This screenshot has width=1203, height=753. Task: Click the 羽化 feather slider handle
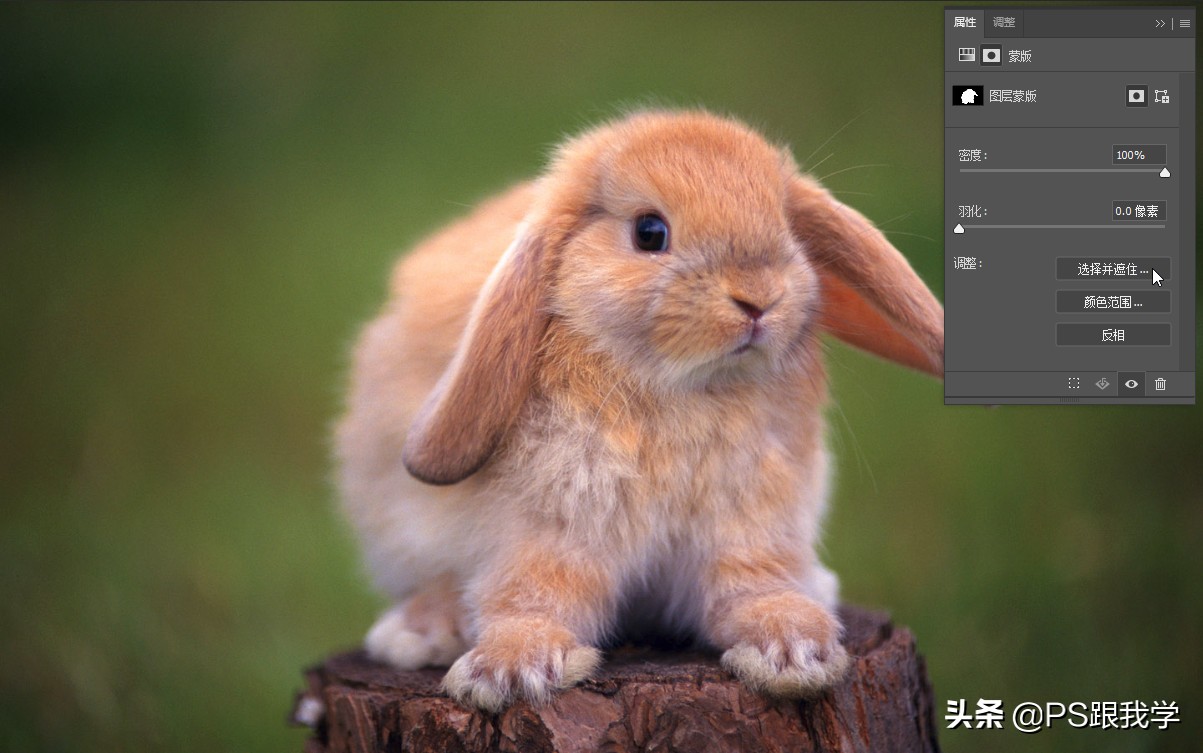(959, 229)
